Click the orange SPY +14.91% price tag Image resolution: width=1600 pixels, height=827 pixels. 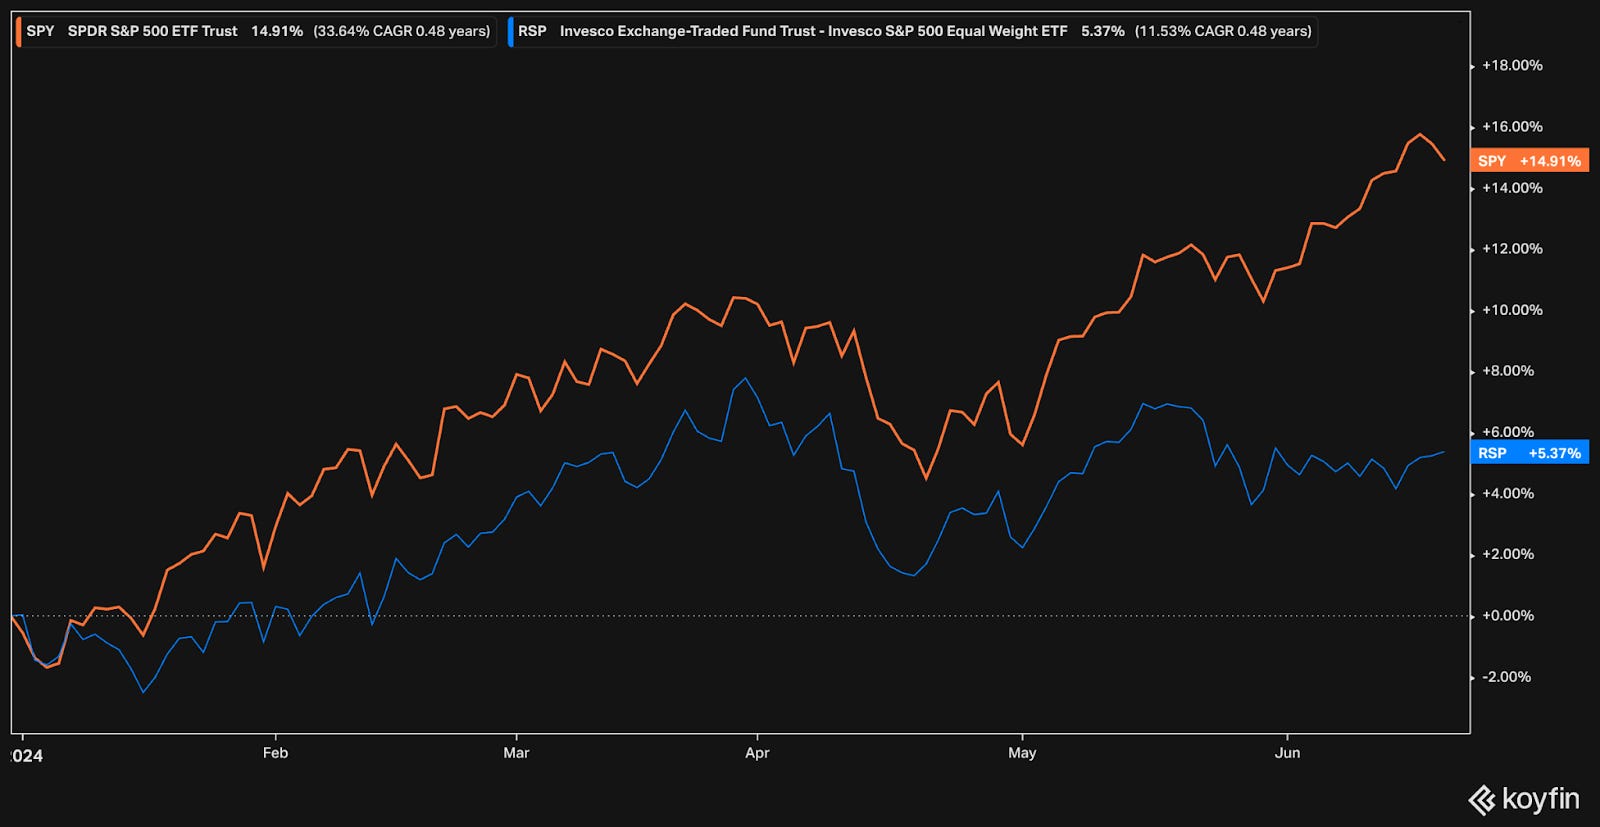tap(1529, 161)
